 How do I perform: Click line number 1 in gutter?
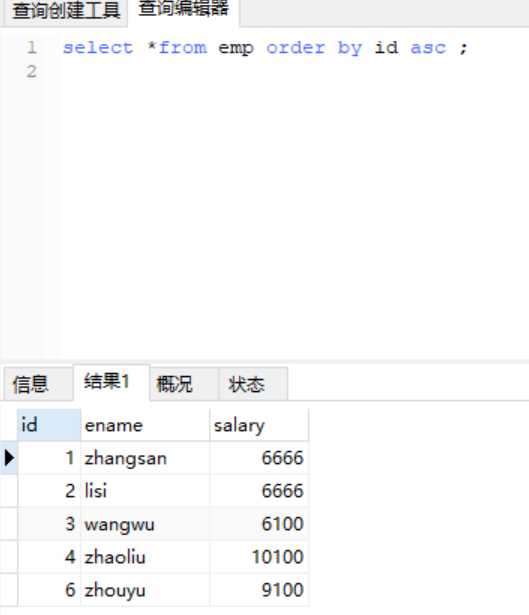[32, 48]
